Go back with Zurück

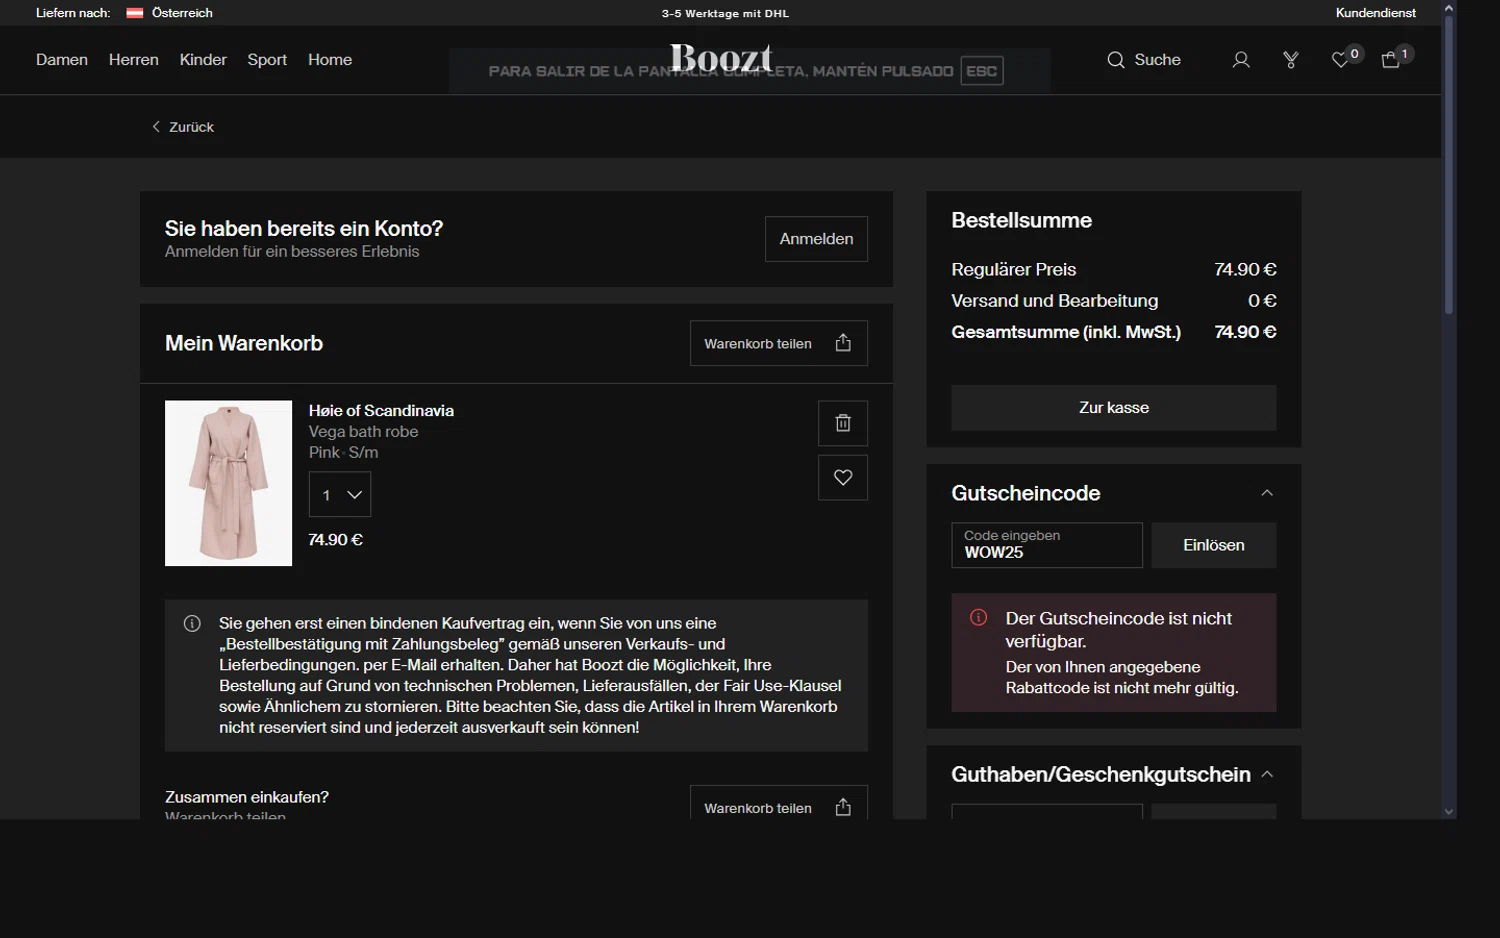183,127
